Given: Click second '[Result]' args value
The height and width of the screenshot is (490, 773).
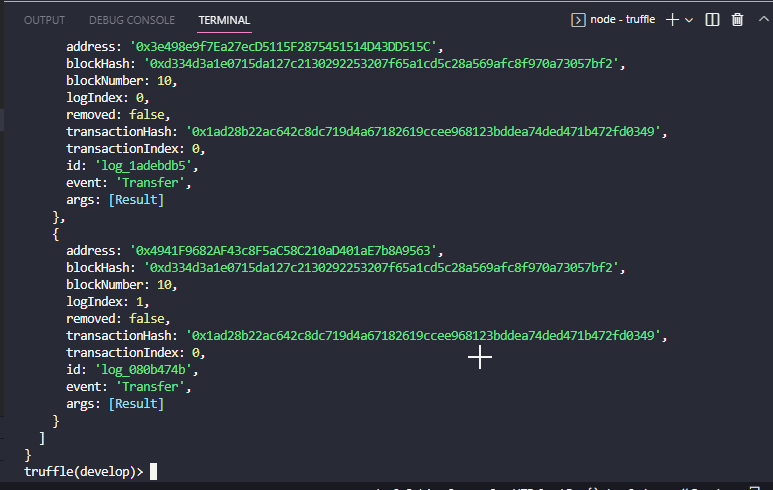Looking at the screenshot, I should [x=136, y=404].
